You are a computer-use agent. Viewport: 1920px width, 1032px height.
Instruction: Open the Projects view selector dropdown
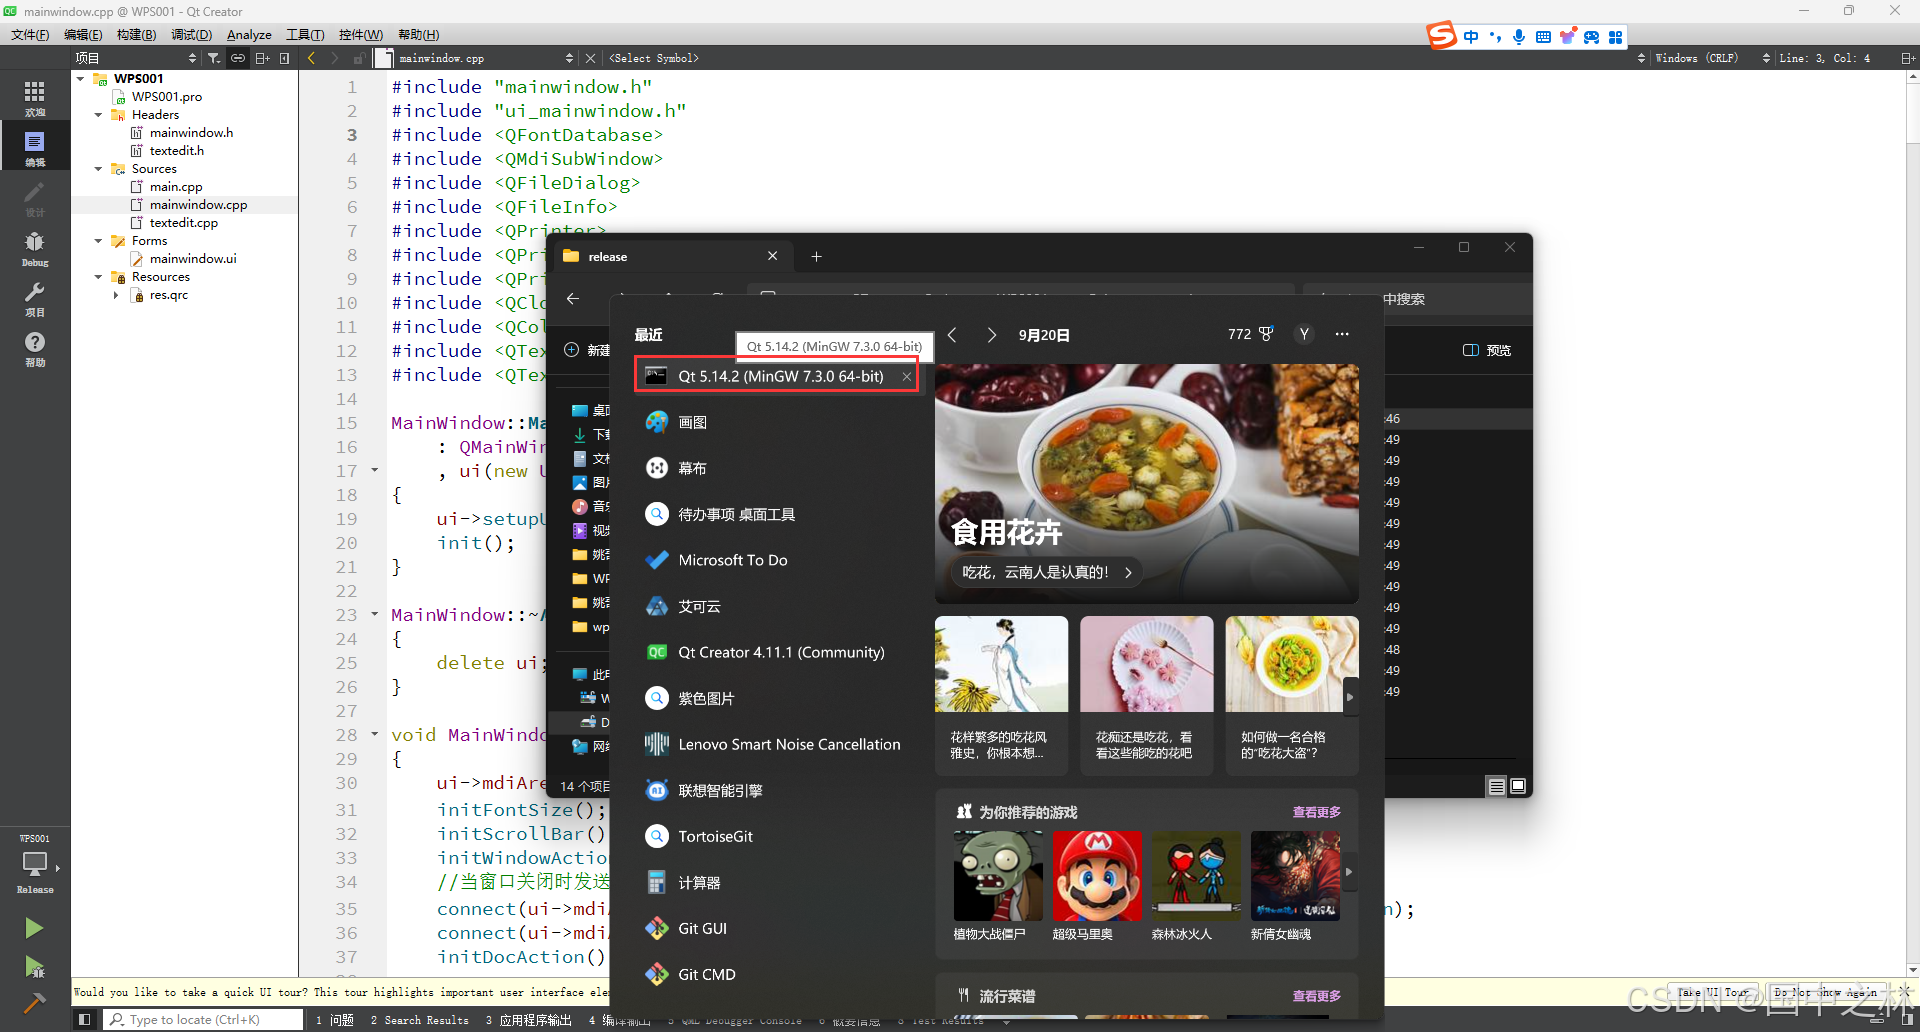pos(137,58)
